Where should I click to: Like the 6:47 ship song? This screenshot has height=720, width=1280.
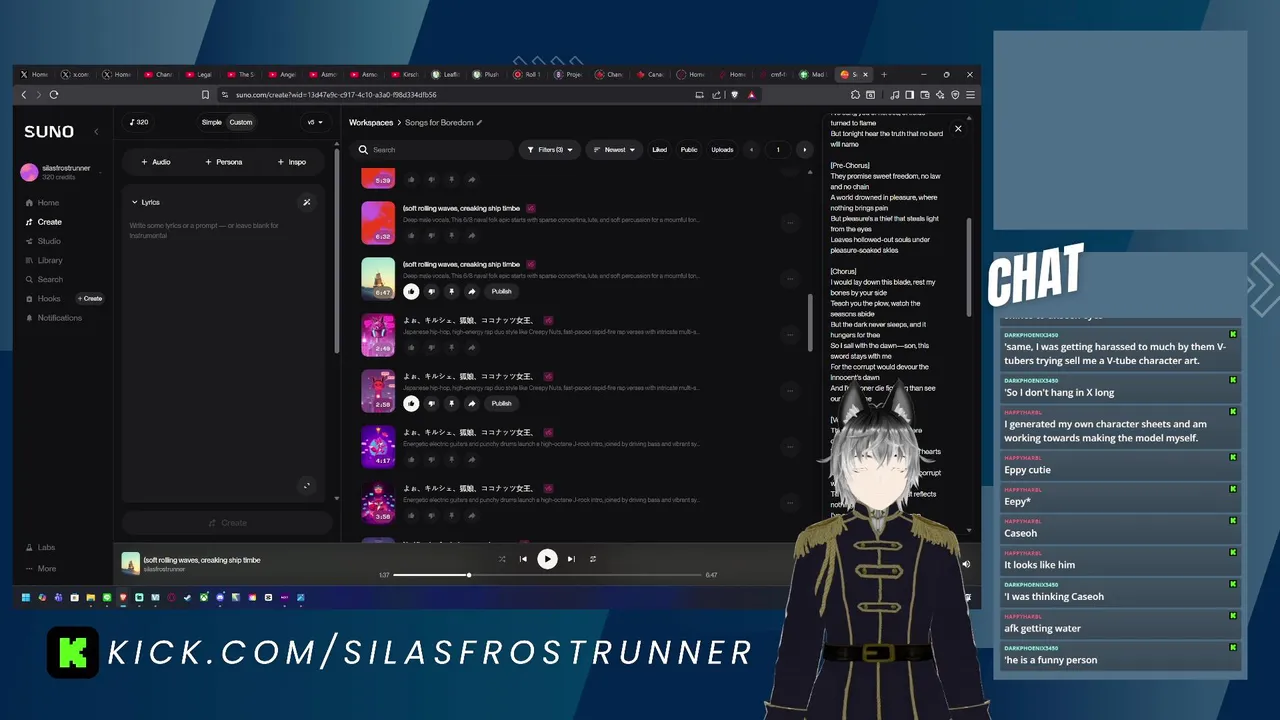point(411,292)
